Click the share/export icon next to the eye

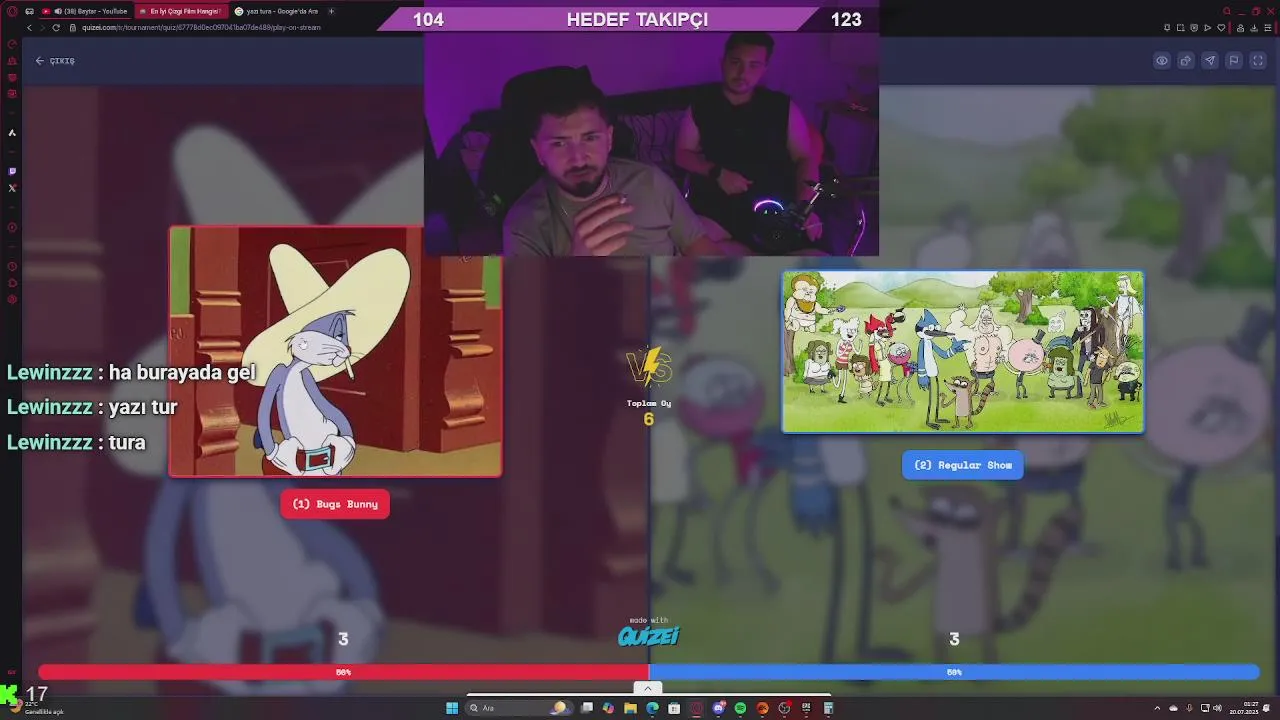pyautogui.click(x=1186, y=61)
